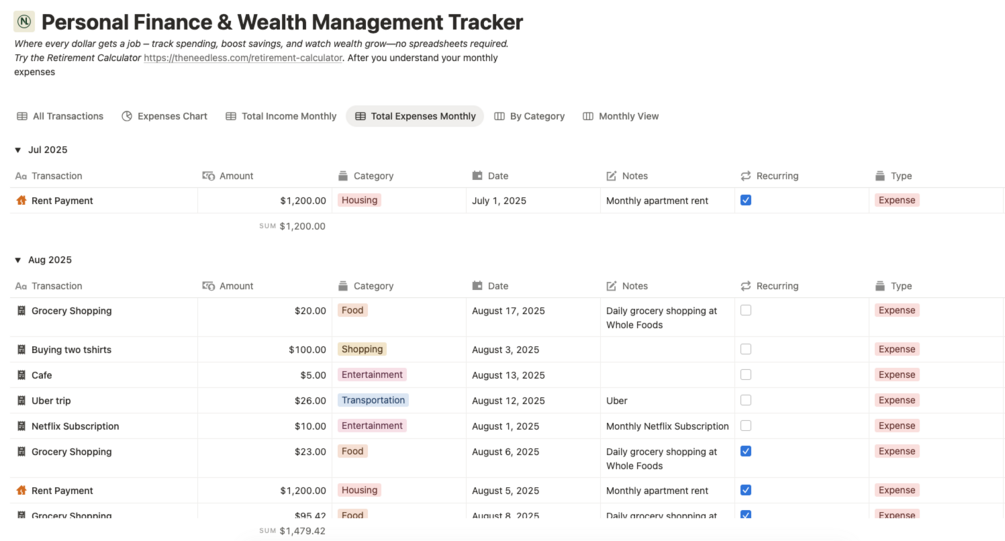Screen dimensions: 1005x541
Task: Open the Amount column header menu in Jul
Action: (236, 176)
